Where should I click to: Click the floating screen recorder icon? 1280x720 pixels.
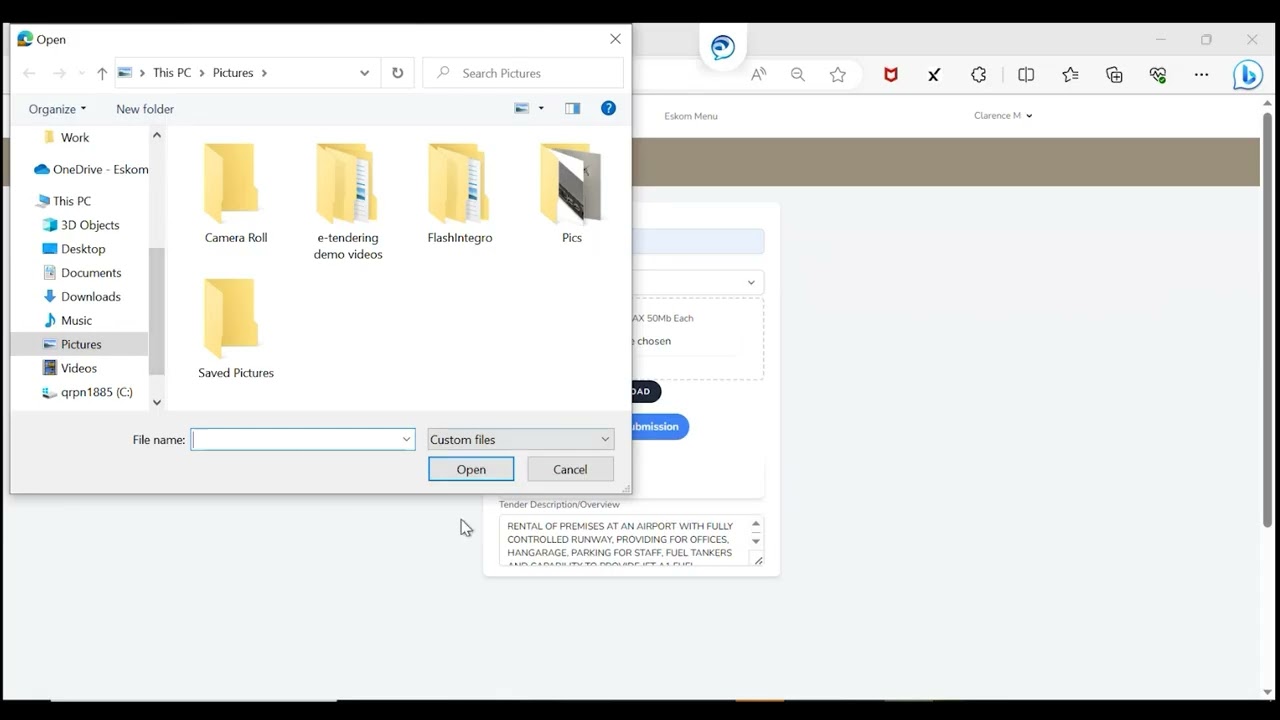click(723, 47)
